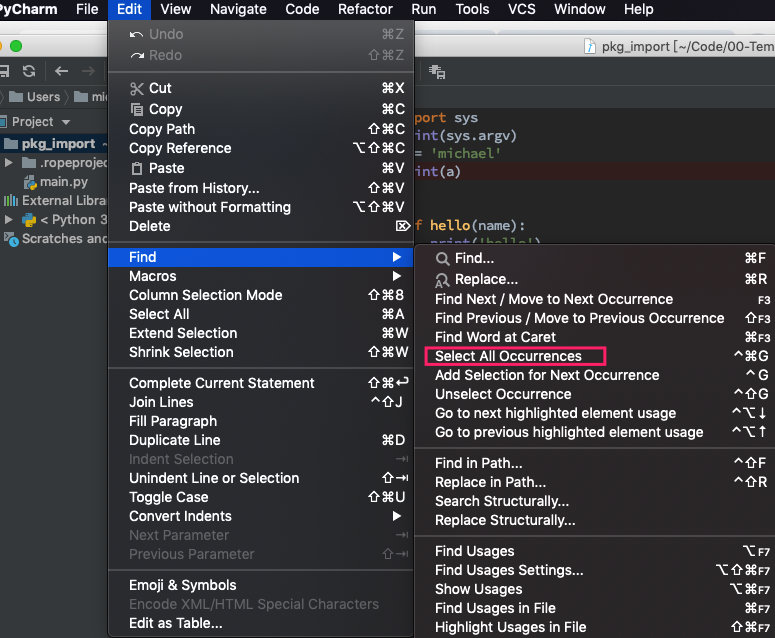The width and height of the screenshot is (775, 638).
Task: Choose Find Usages Settings...
Action: 594,570
